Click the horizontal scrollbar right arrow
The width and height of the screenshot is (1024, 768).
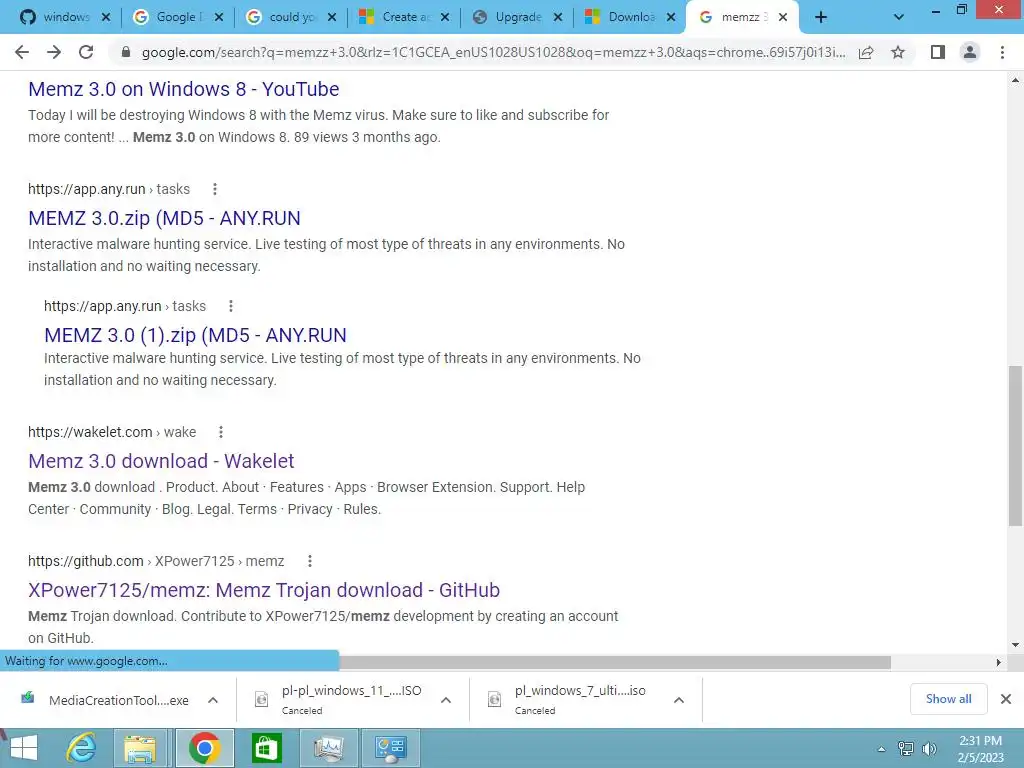(x=998, y=662)
